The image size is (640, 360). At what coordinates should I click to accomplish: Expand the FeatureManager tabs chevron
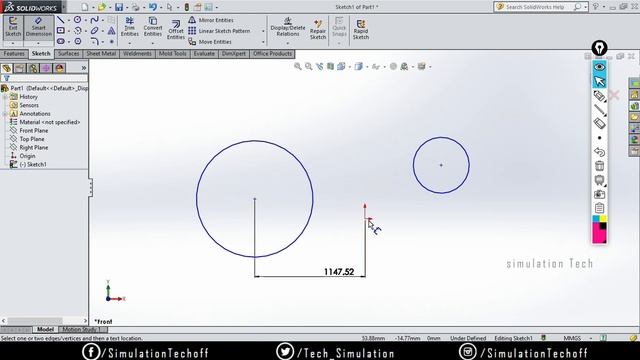point(84,68)
